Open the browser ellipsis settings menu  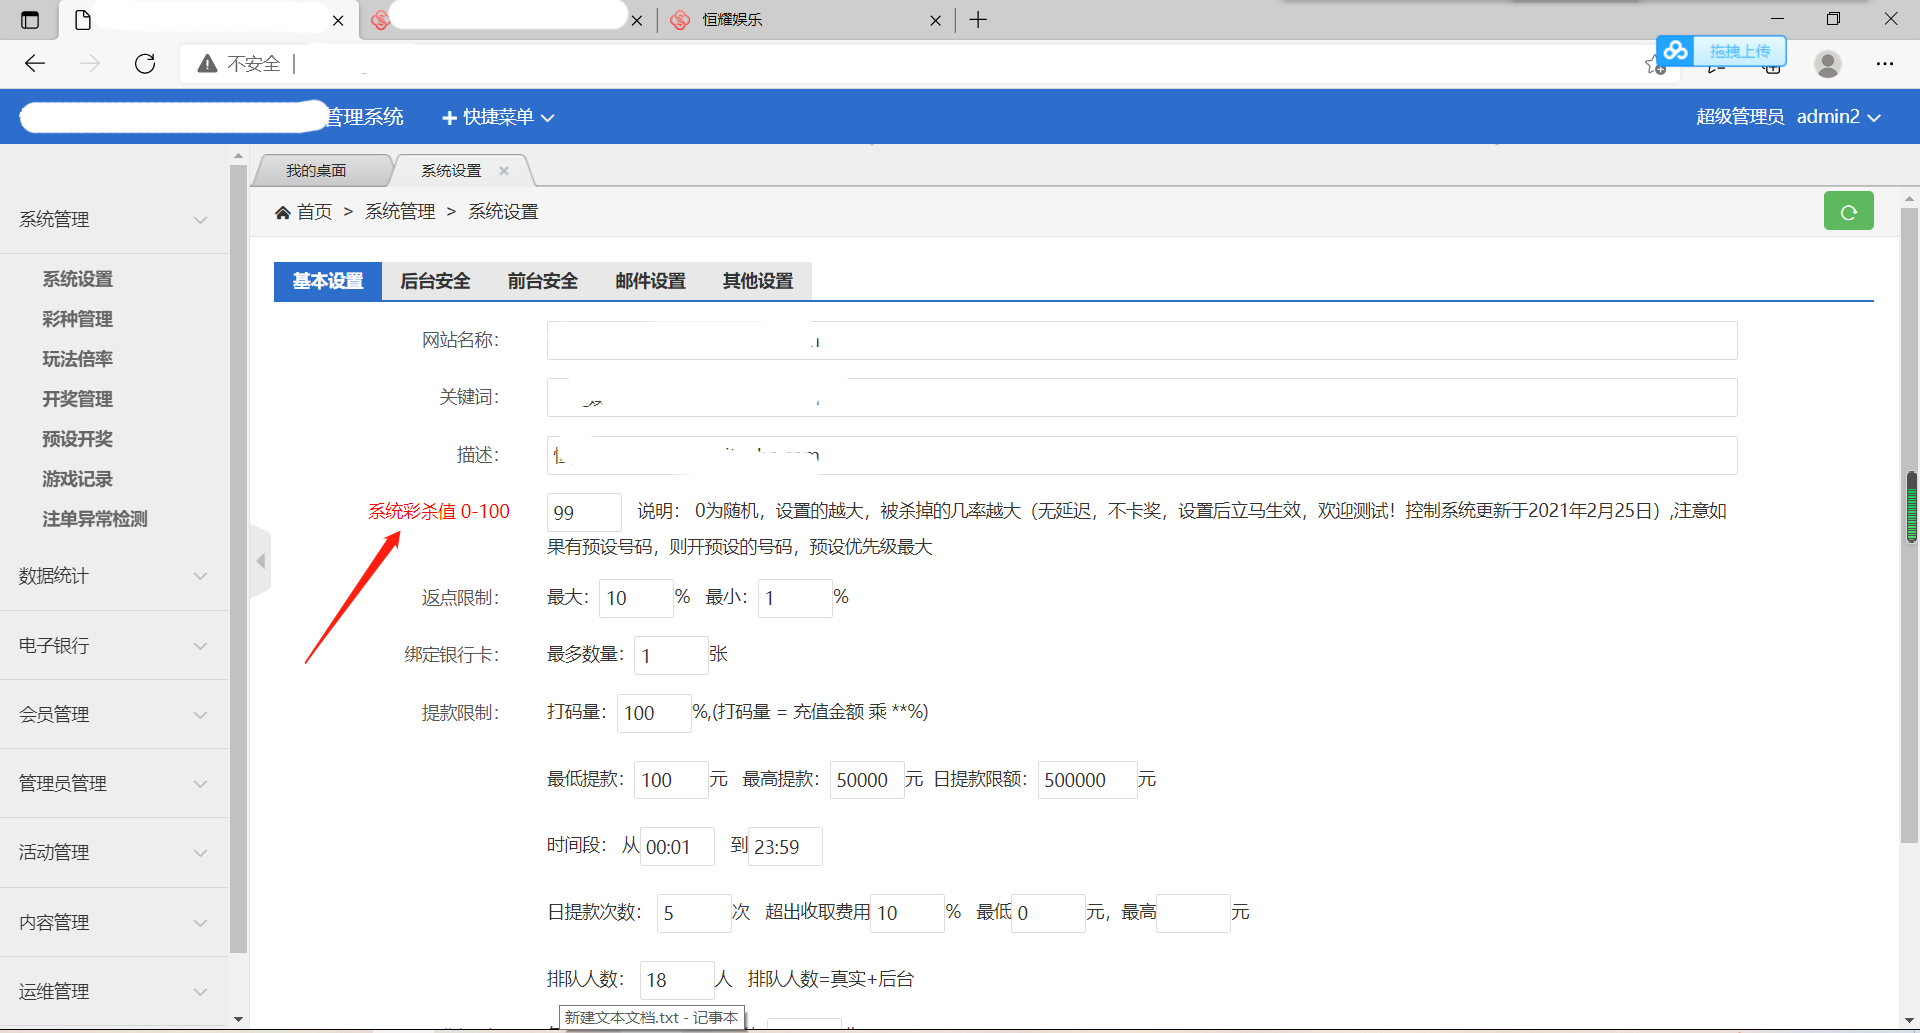click(1884, 64)
